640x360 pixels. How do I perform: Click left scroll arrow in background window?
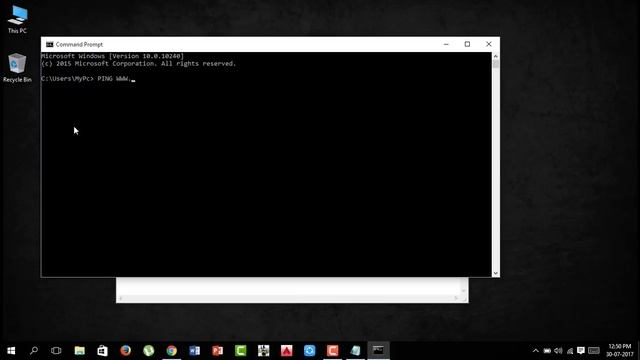[x=120, y=298]
